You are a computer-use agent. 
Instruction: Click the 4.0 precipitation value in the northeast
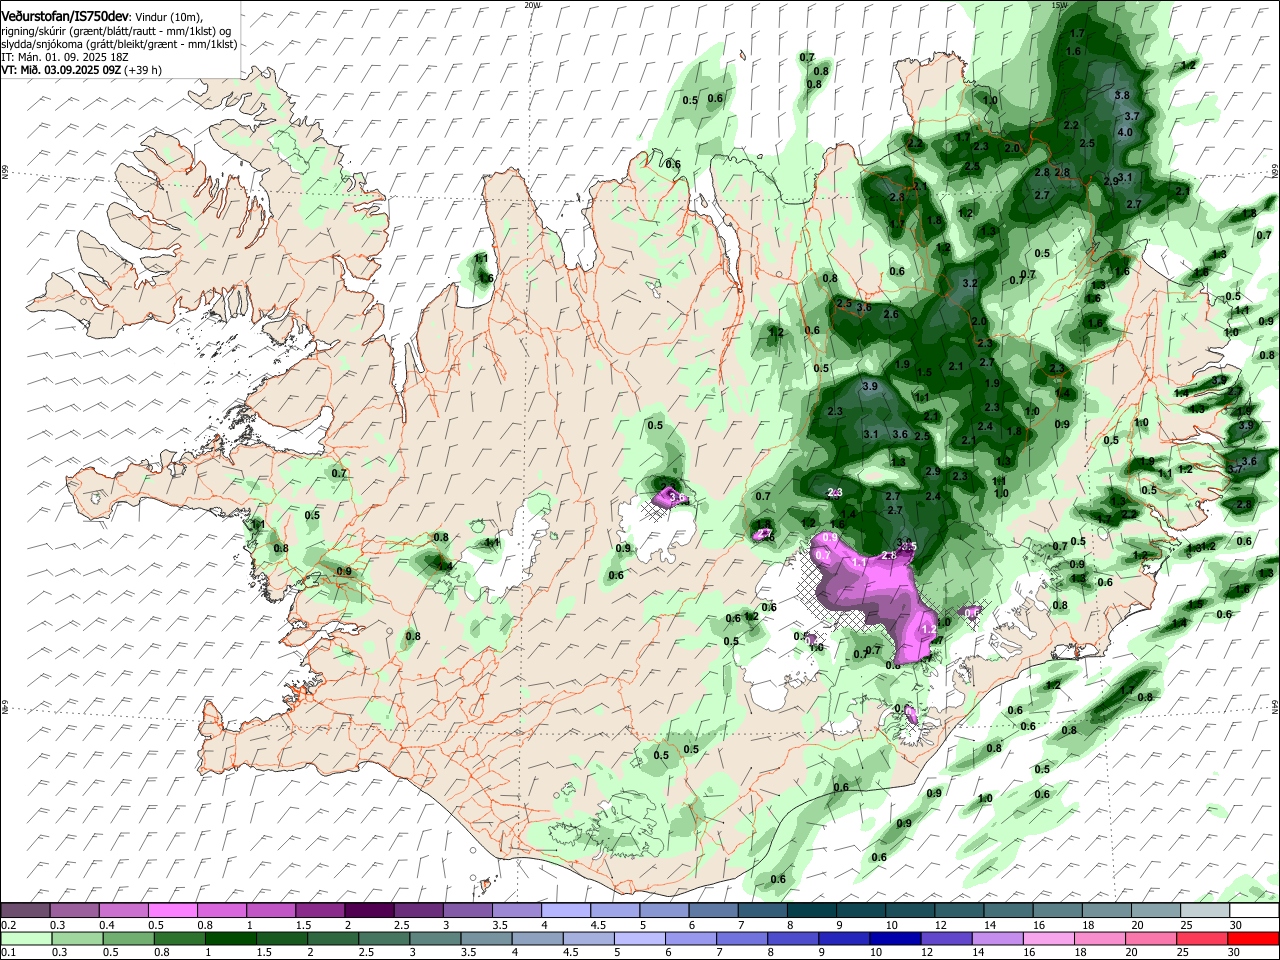[1125, 132]
